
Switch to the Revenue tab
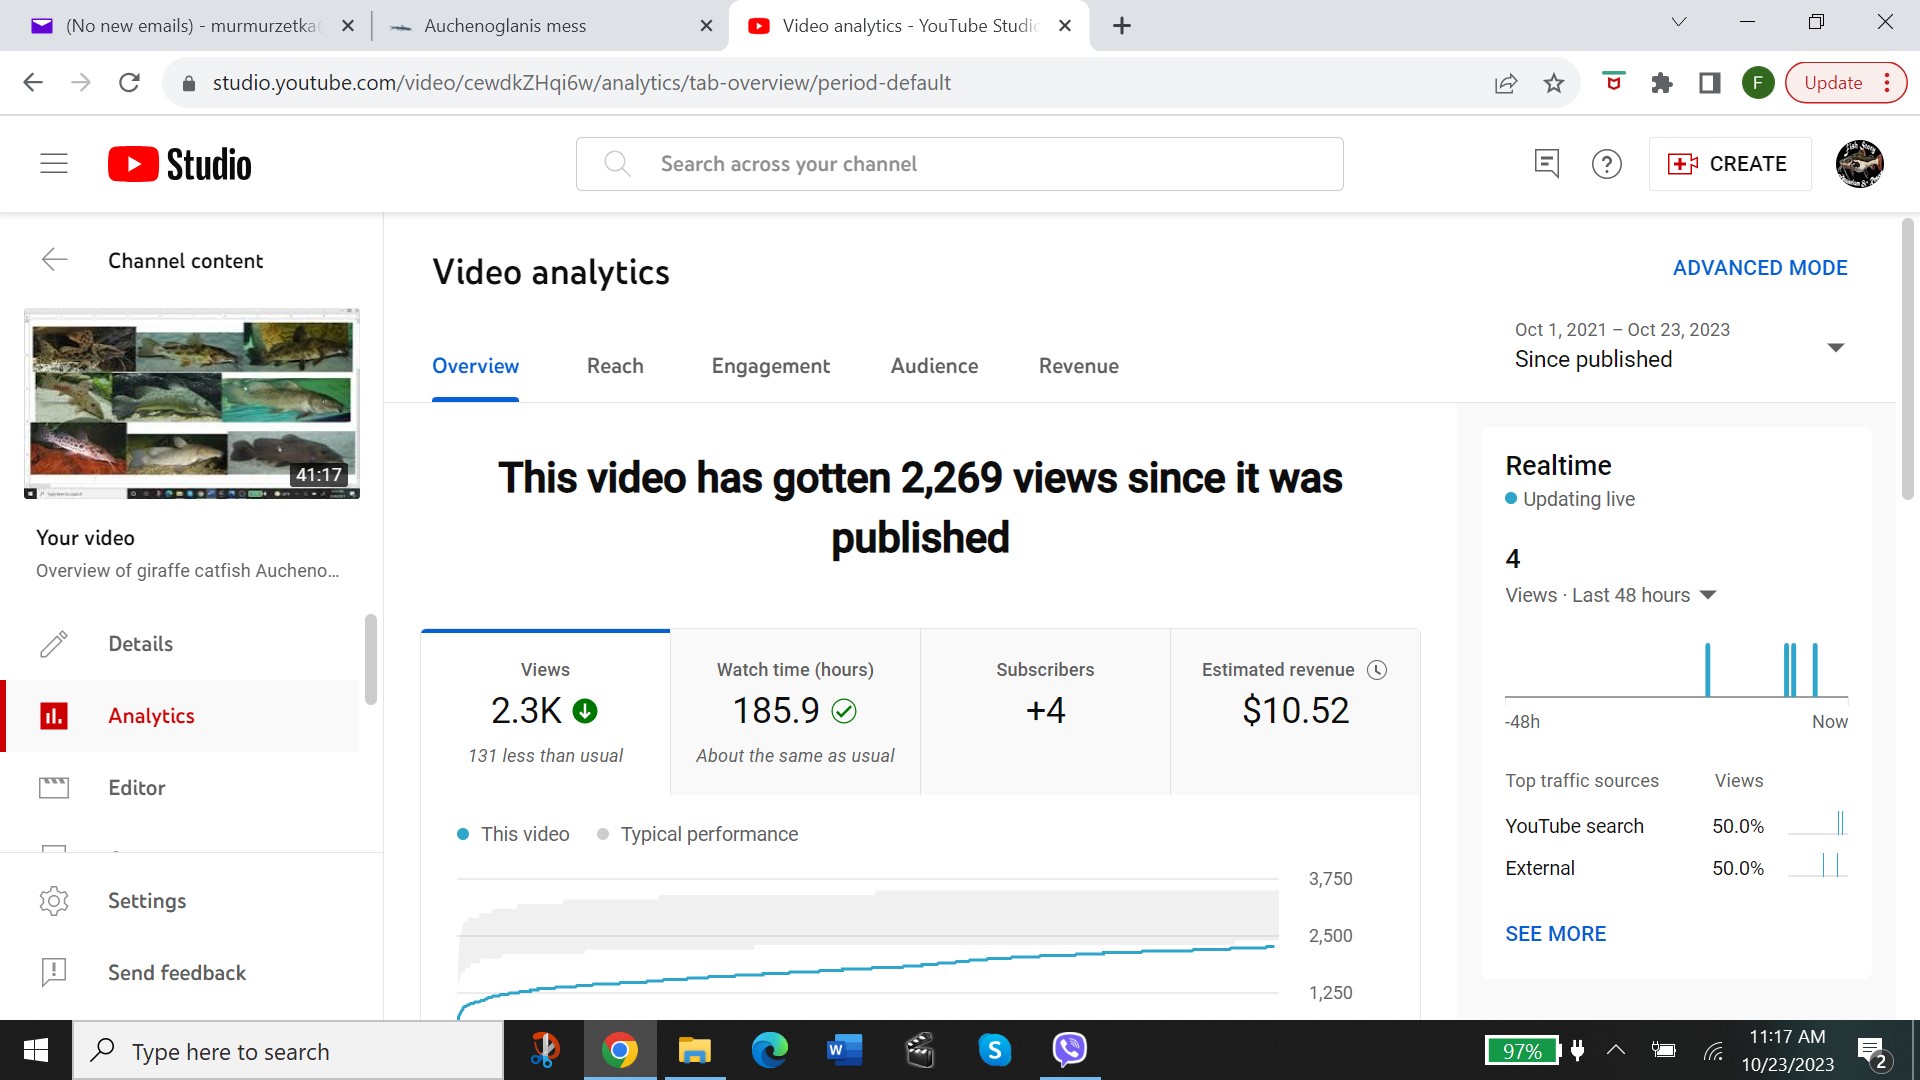1079,366
